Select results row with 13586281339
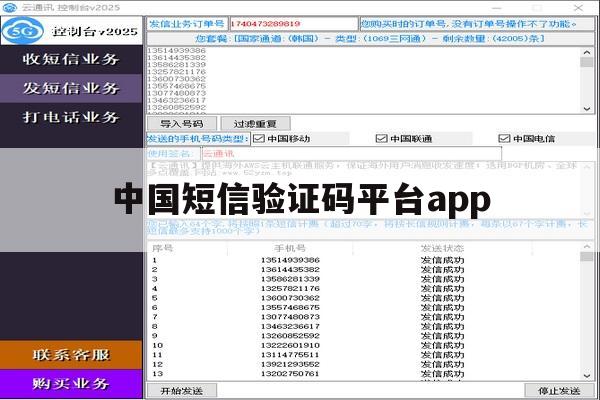 pyautogui.click(x=364, y=279)
